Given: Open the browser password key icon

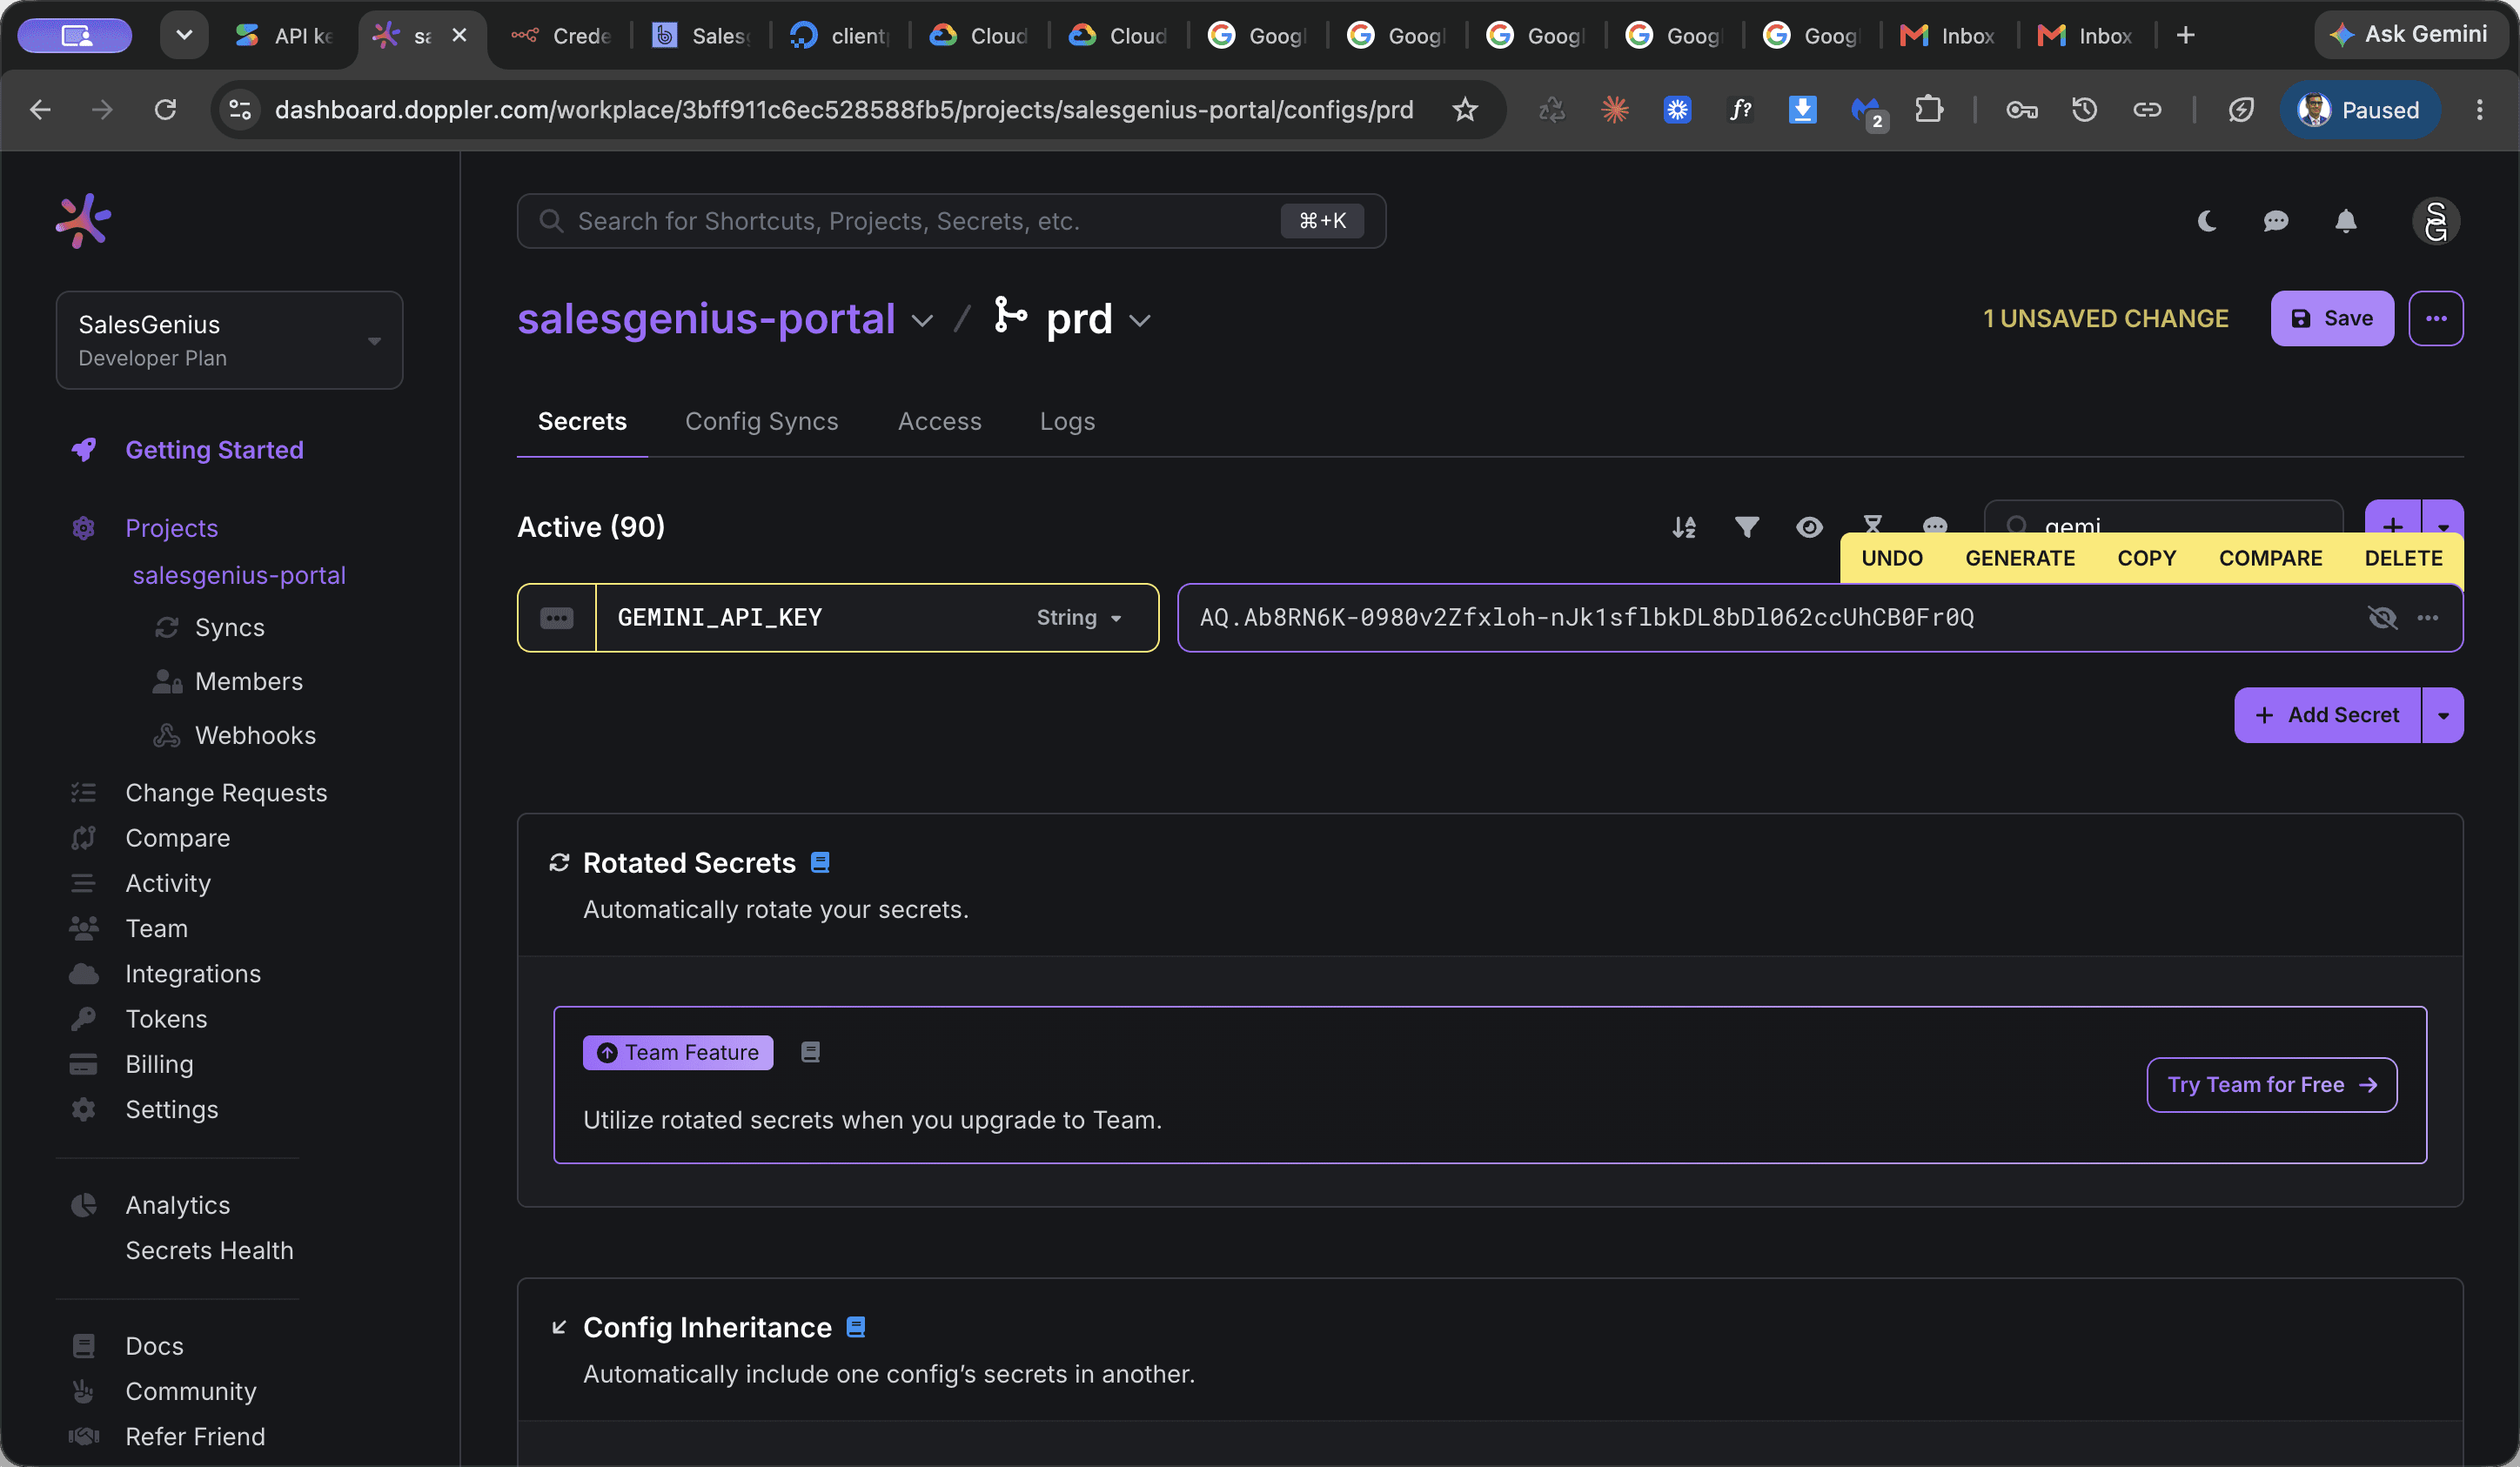Looking at the screenshot, I should click(2021, 109).
